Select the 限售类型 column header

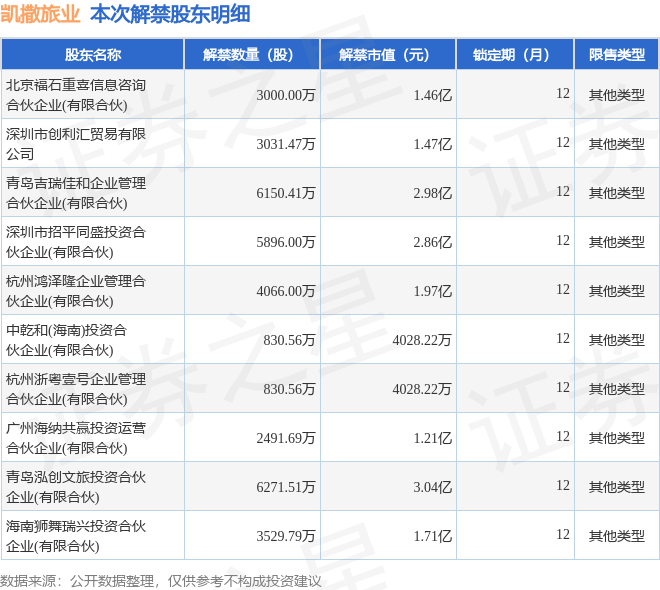coord(617,55)
